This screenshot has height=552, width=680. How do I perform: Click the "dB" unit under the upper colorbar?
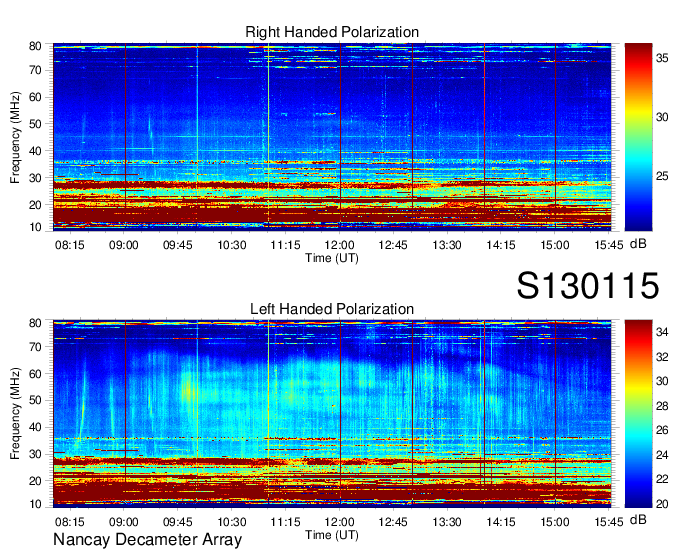click(638, 244)
